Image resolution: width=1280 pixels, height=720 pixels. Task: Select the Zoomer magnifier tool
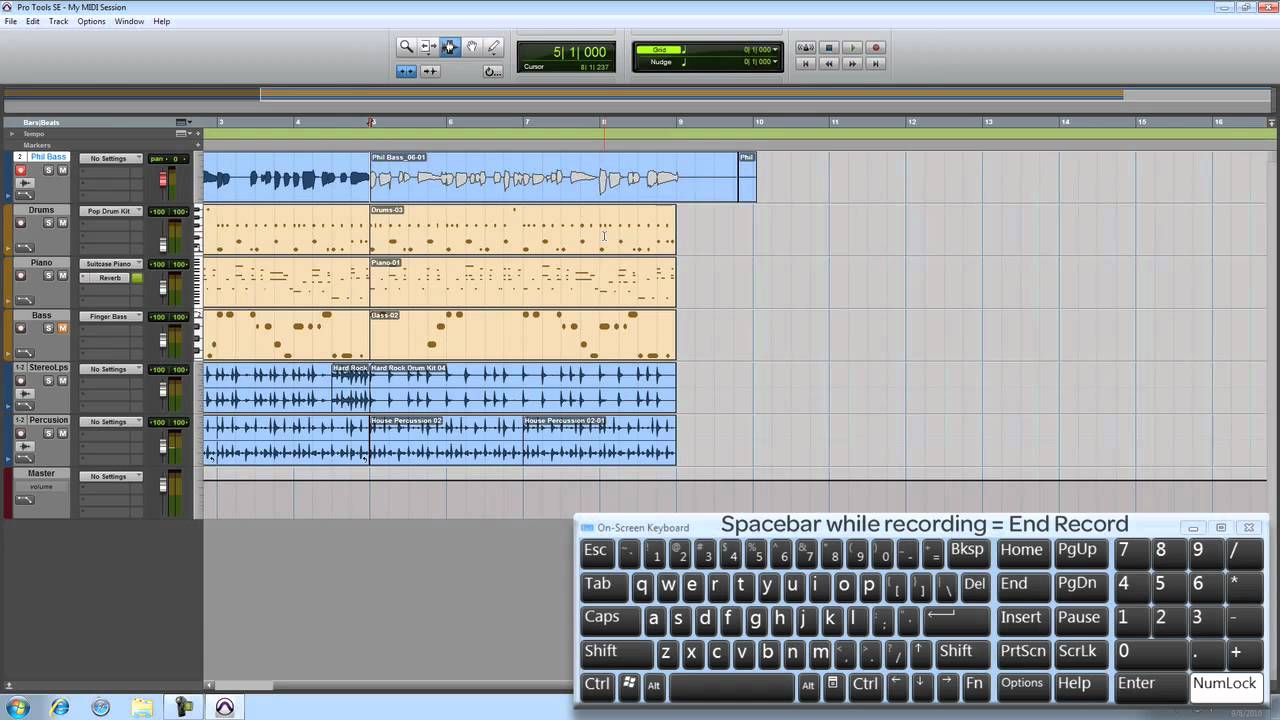pos(406,46)
